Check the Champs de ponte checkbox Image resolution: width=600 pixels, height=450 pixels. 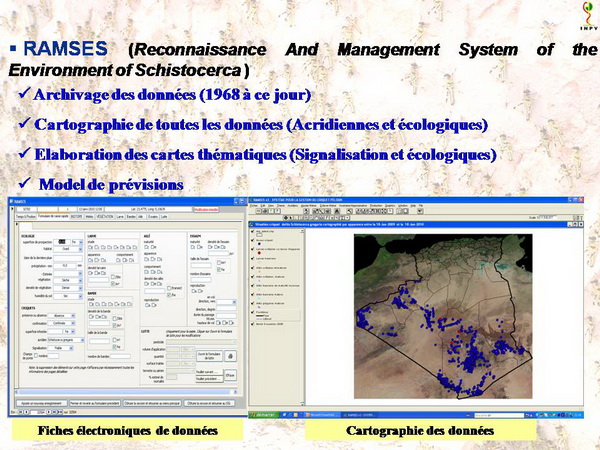[x=36, y=356]
